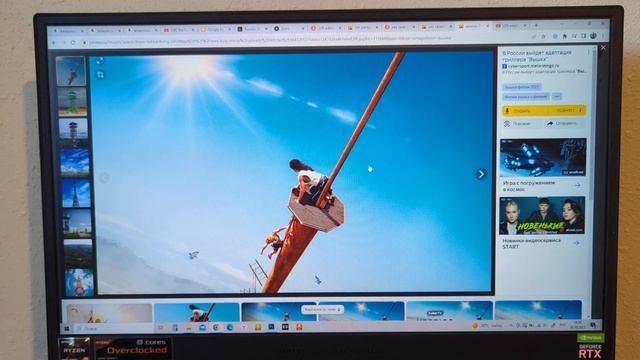Open the pale hazy bottom strip thumbnail
640x360 pixels.
[x=109, y=313]
